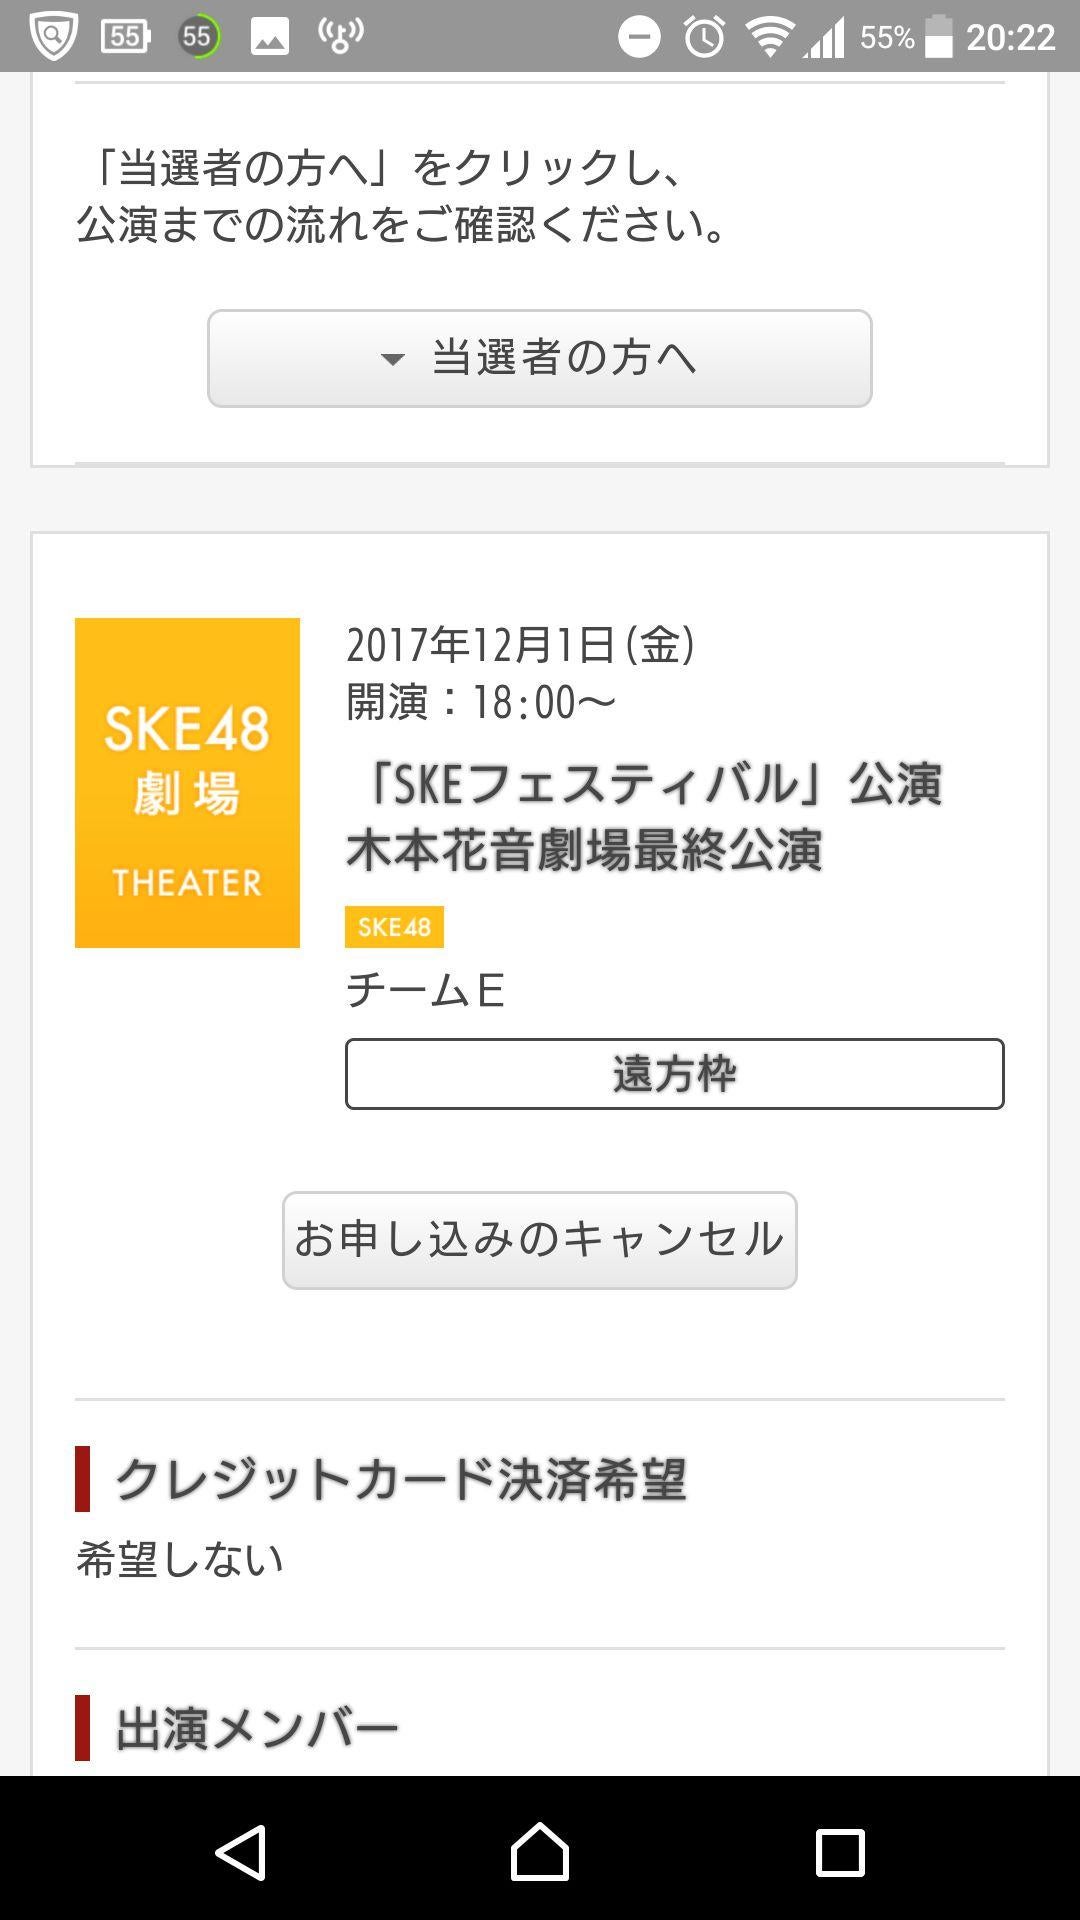Select the 遠方枠 option

coord(675,1072)
